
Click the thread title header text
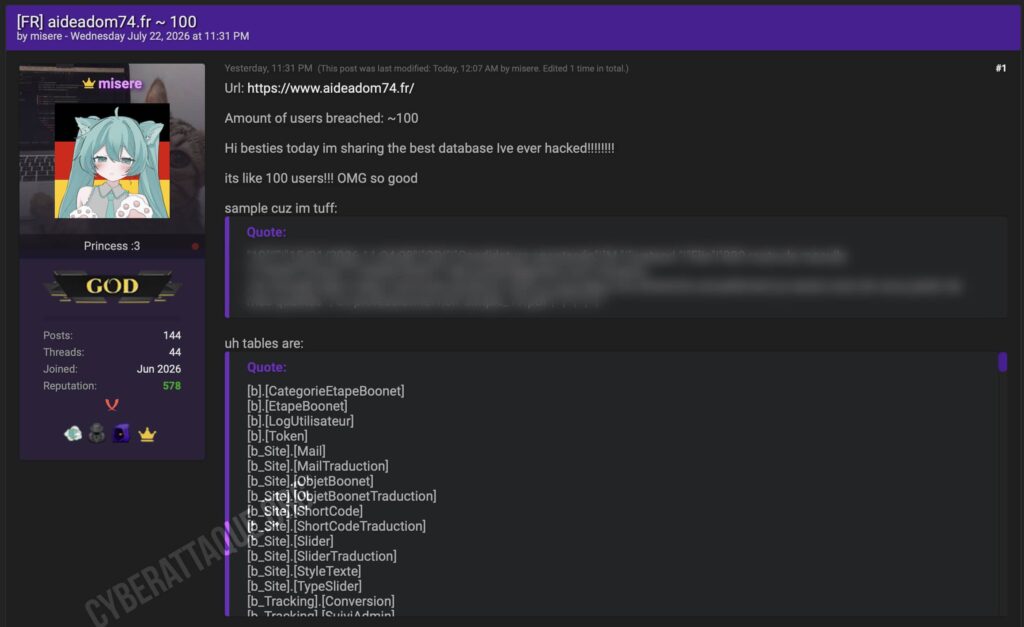(106, 22)
